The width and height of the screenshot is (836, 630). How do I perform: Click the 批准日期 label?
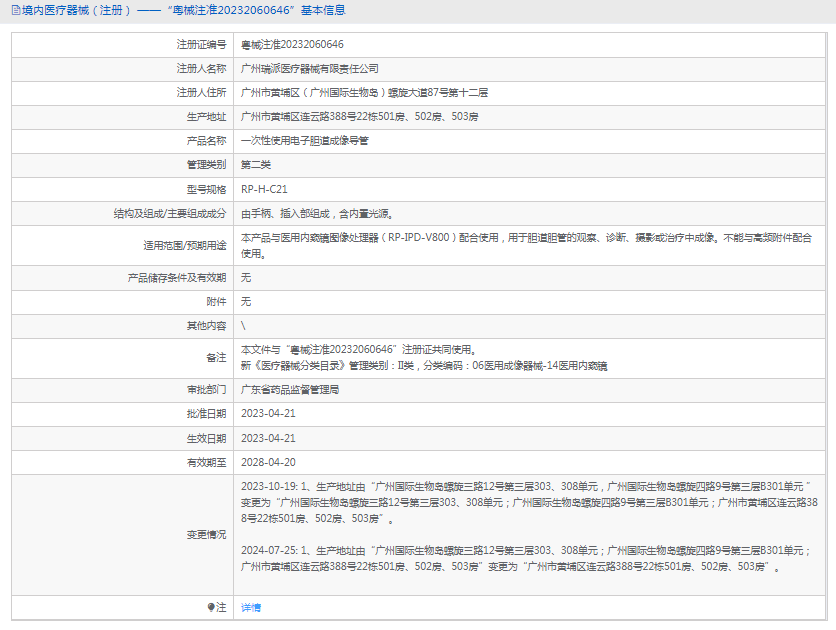tap(206, 414)
